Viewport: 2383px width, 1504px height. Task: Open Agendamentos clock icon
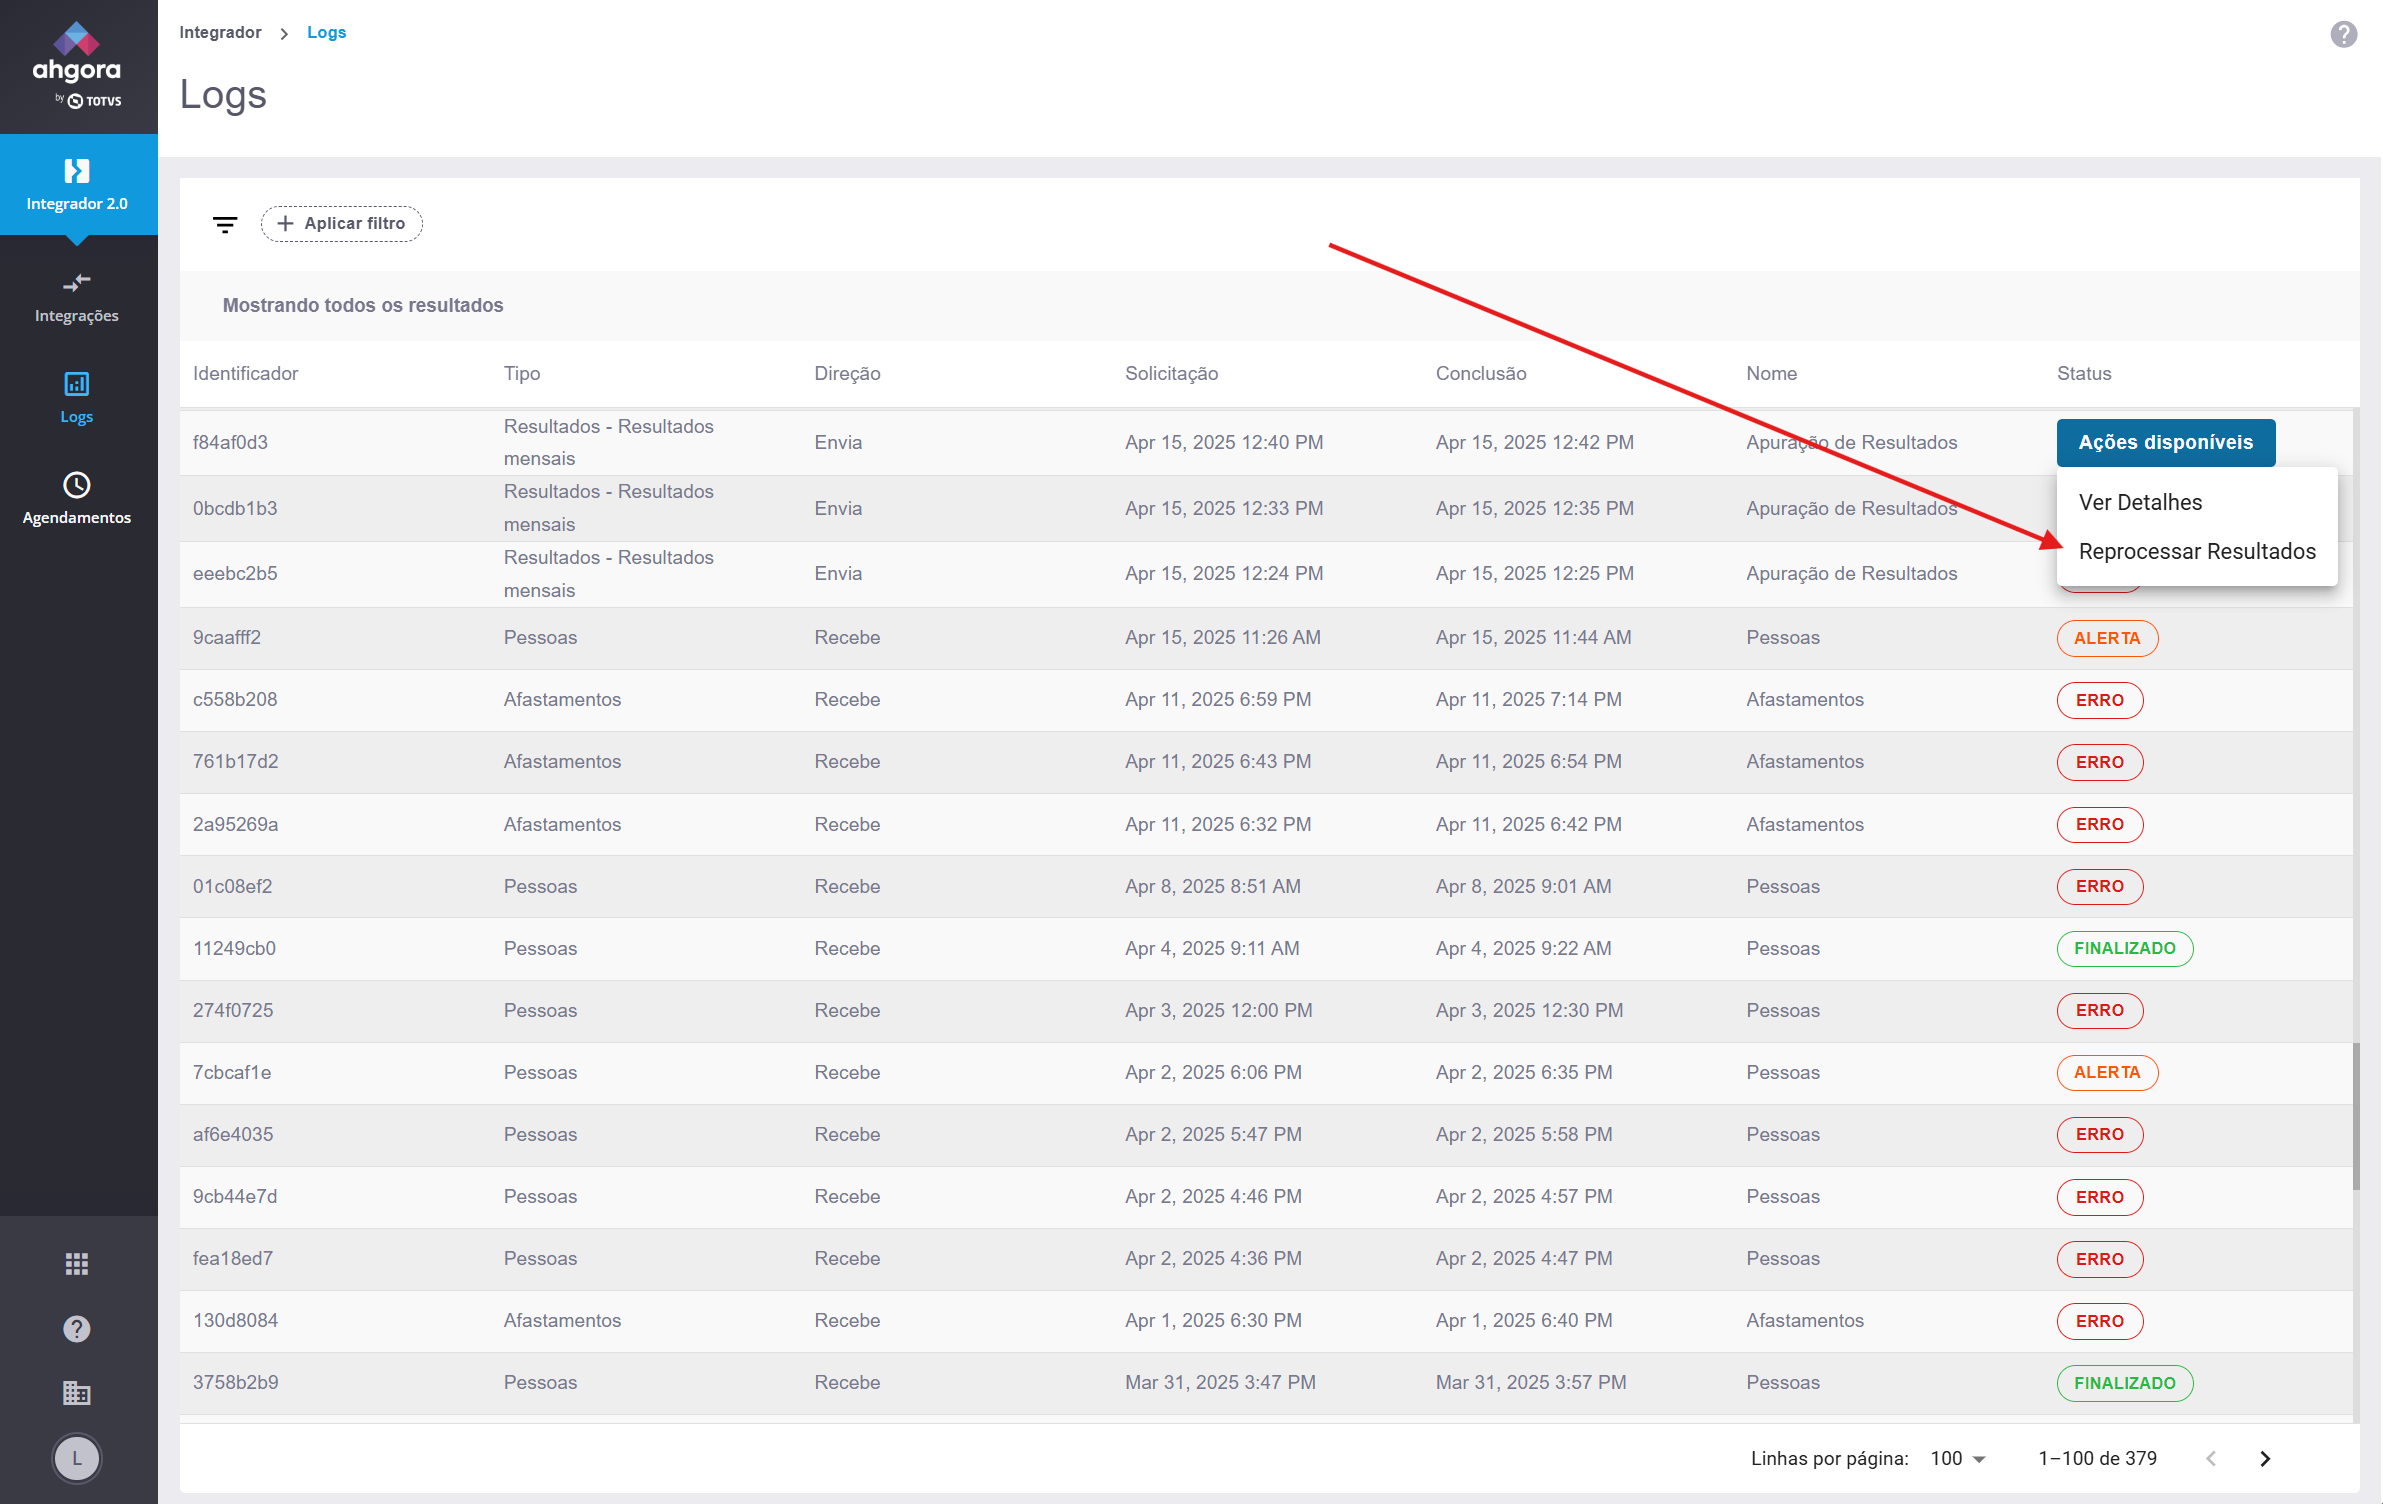pos(77,486)
